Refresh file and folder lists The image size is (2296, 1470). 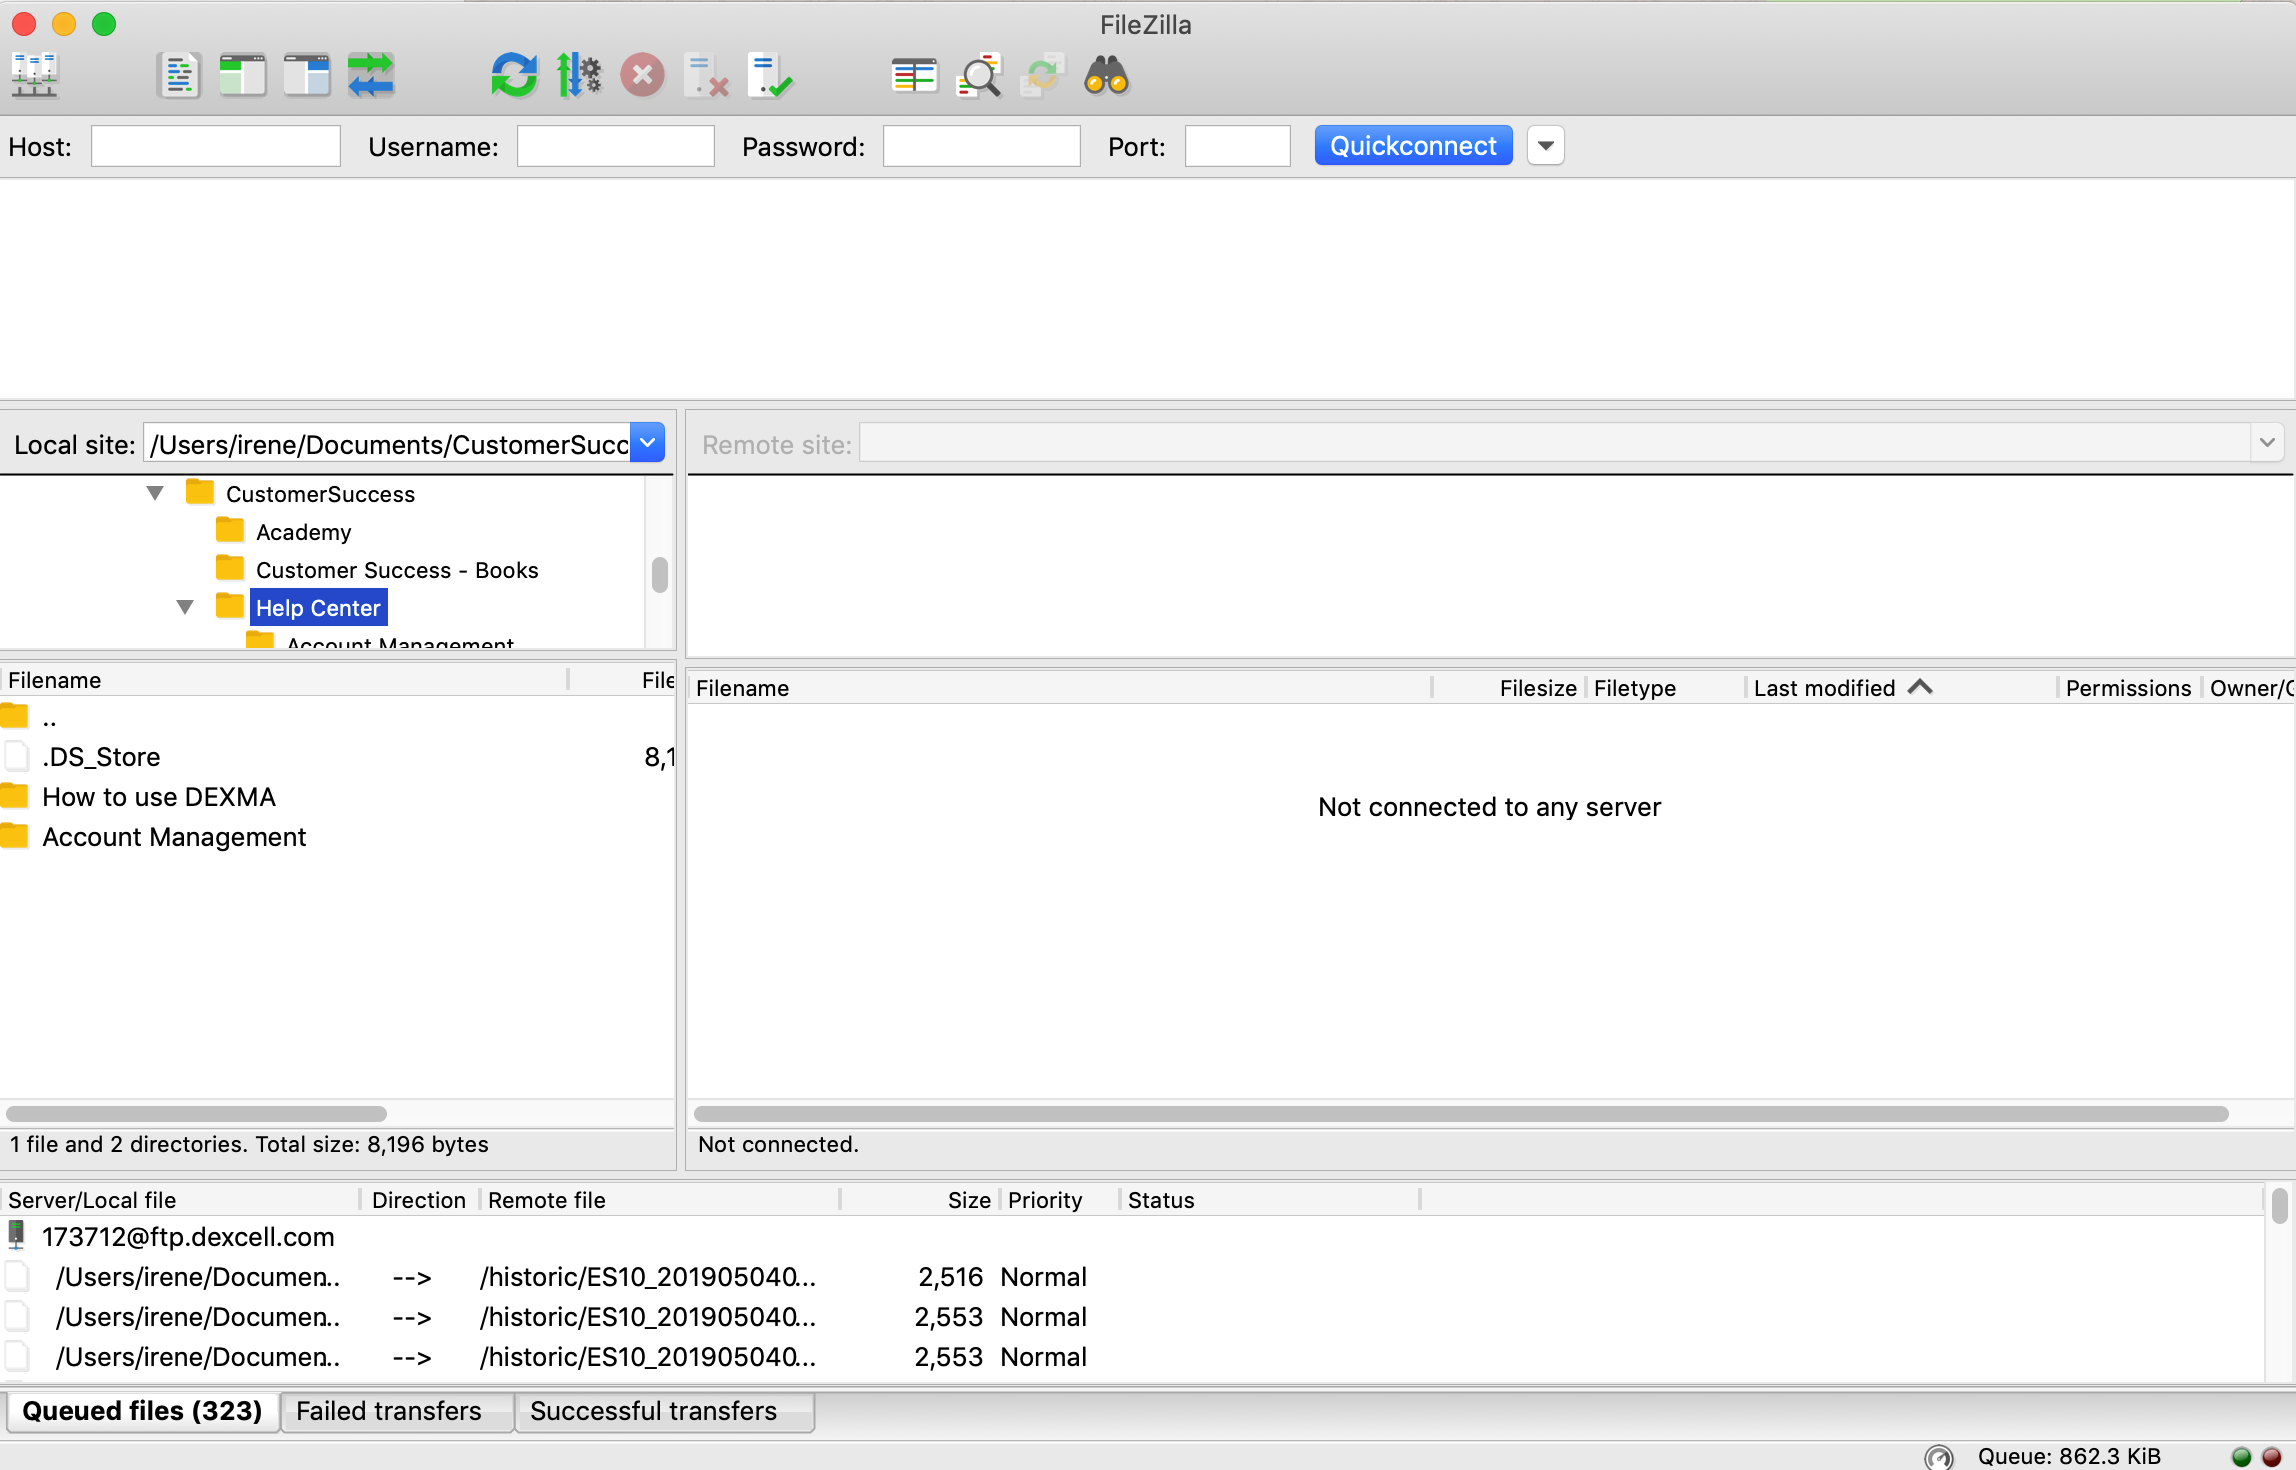514,76
